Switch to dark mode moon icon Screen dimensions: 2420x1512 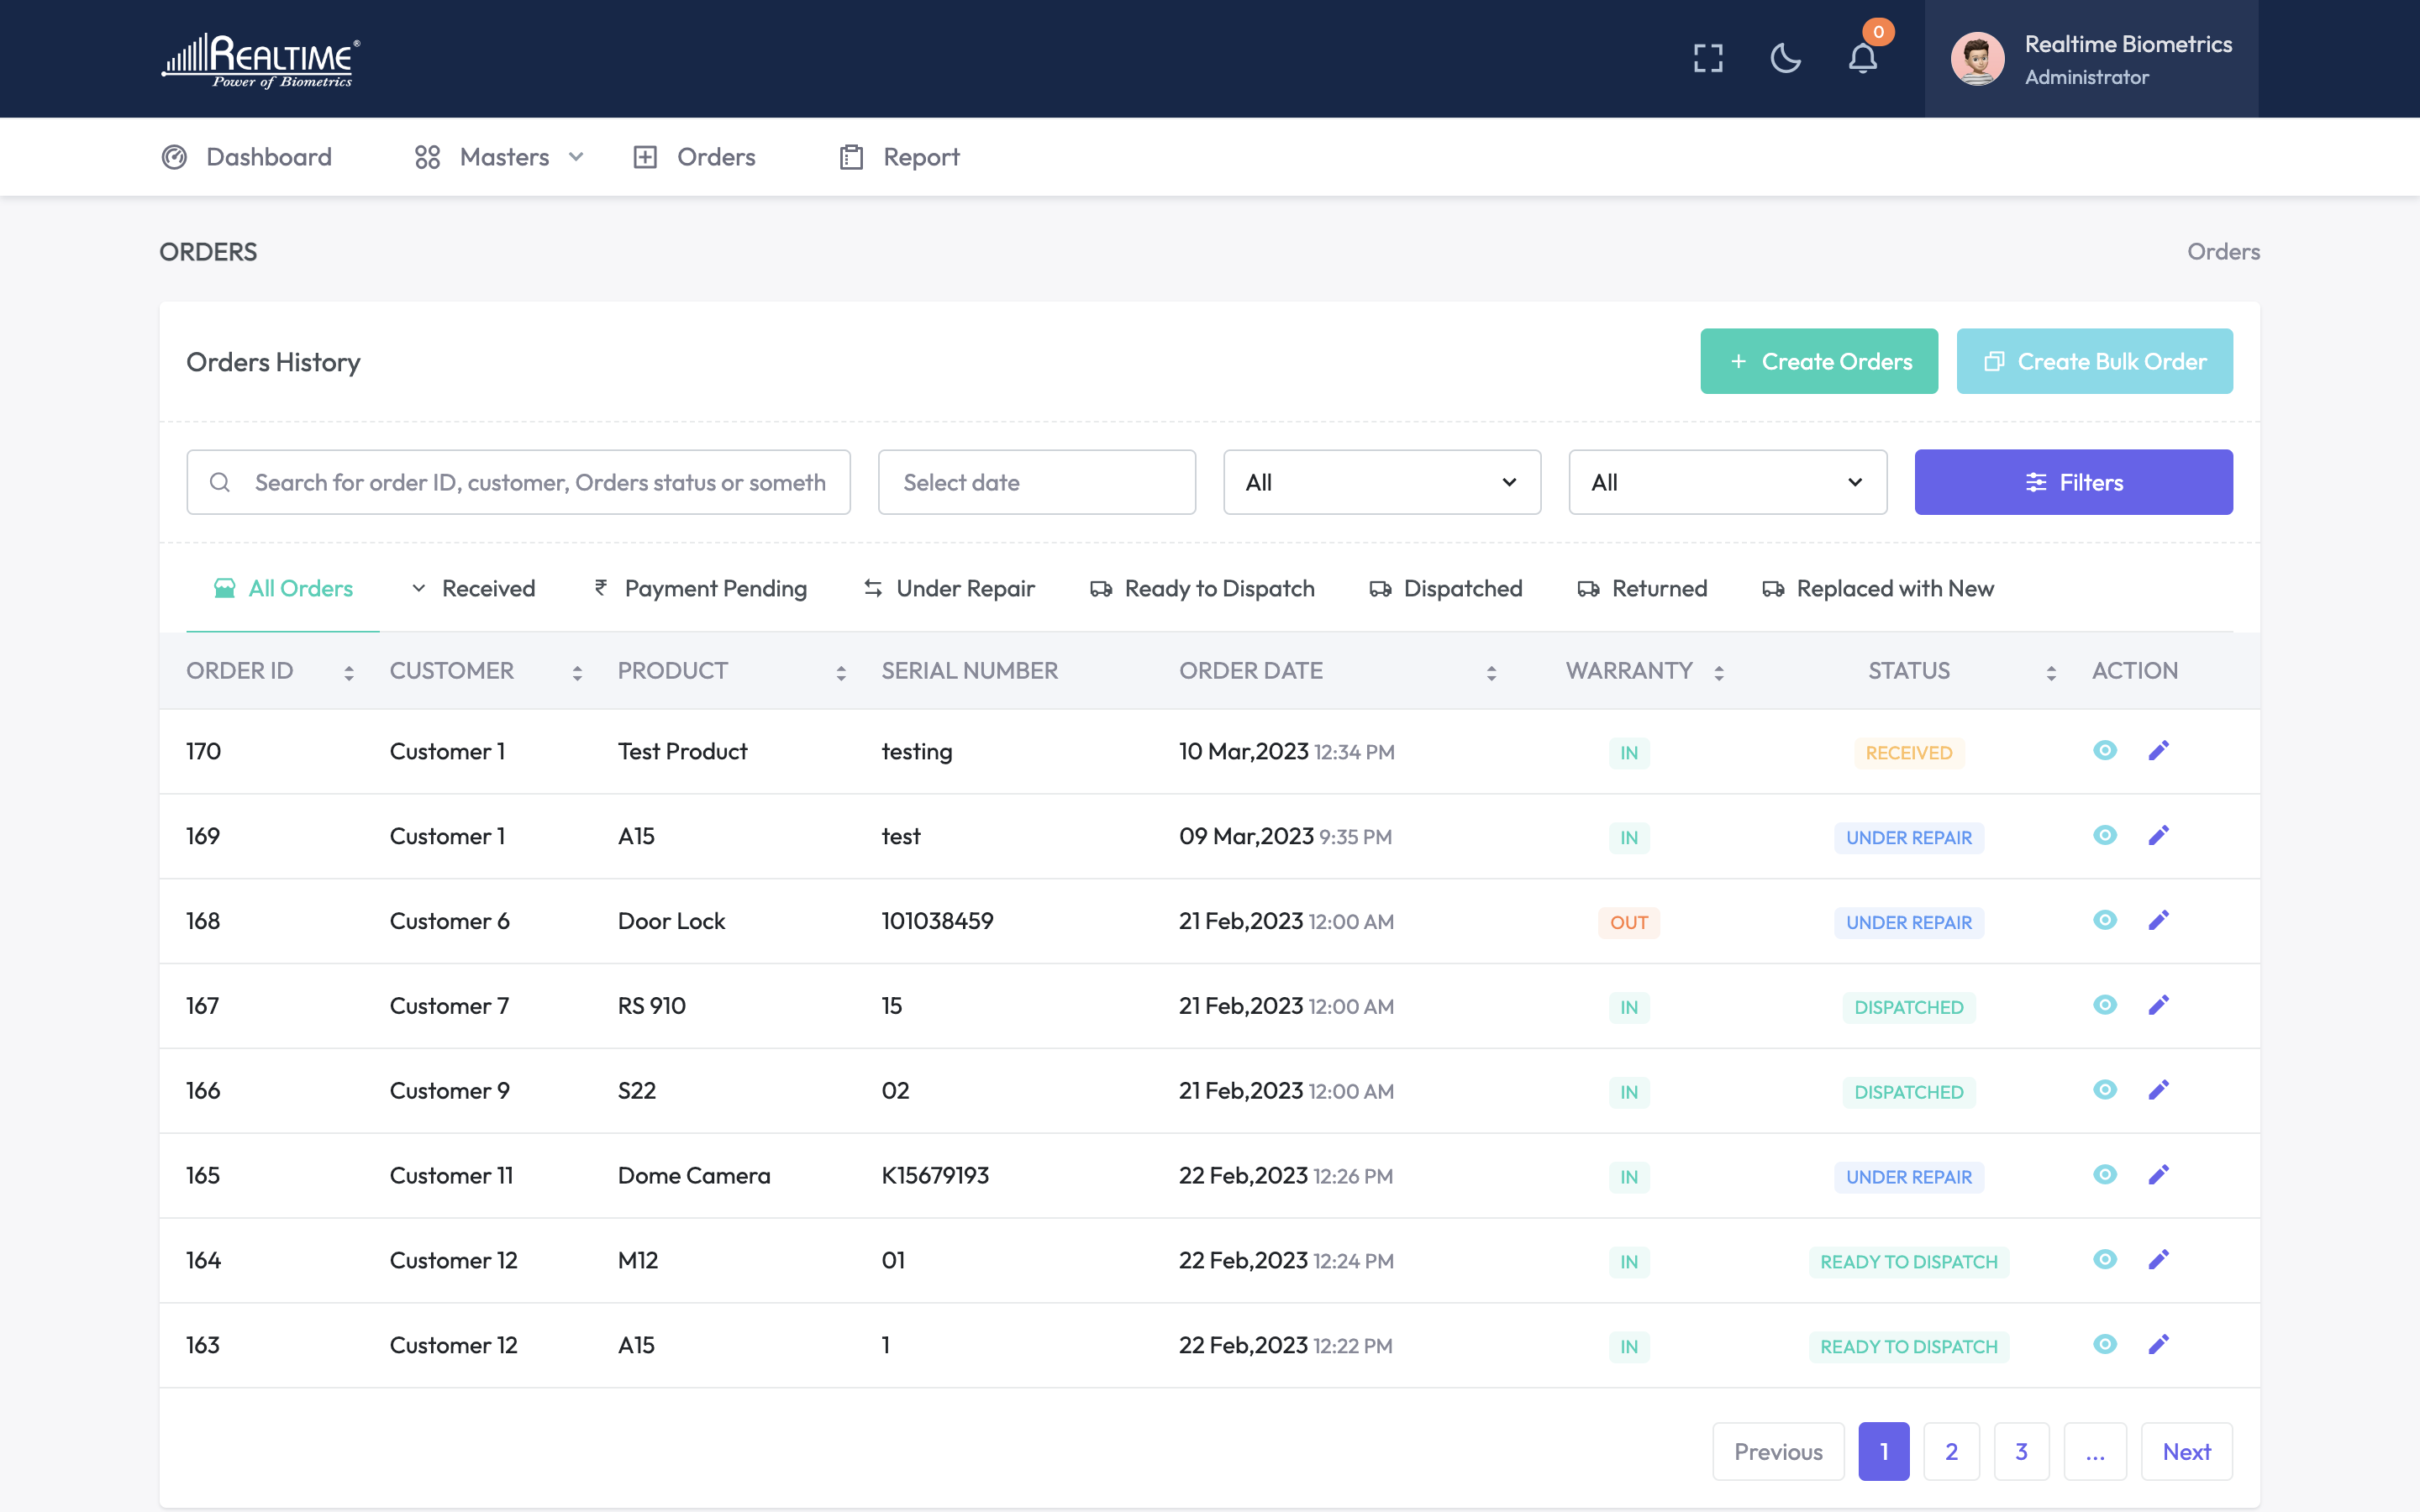[x=1785, y=58]
